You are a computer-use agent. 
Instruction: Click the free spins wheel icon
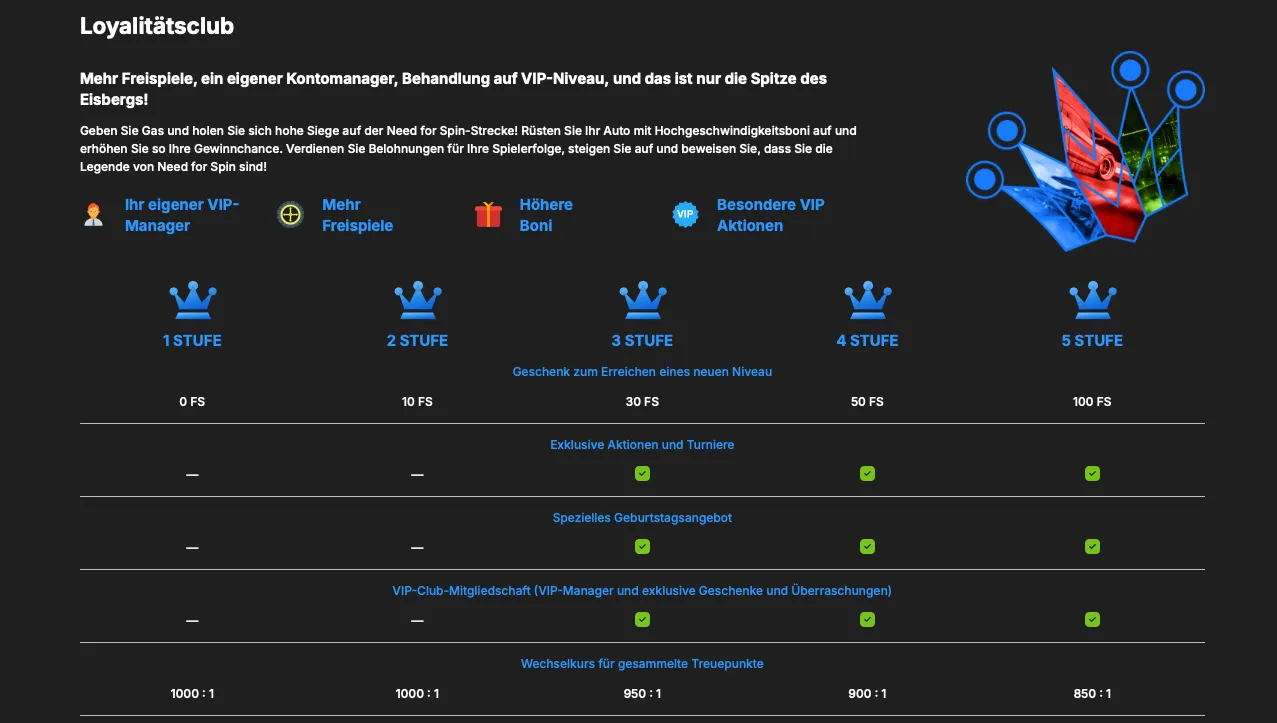pyautogui.click(x=290, y=215)
